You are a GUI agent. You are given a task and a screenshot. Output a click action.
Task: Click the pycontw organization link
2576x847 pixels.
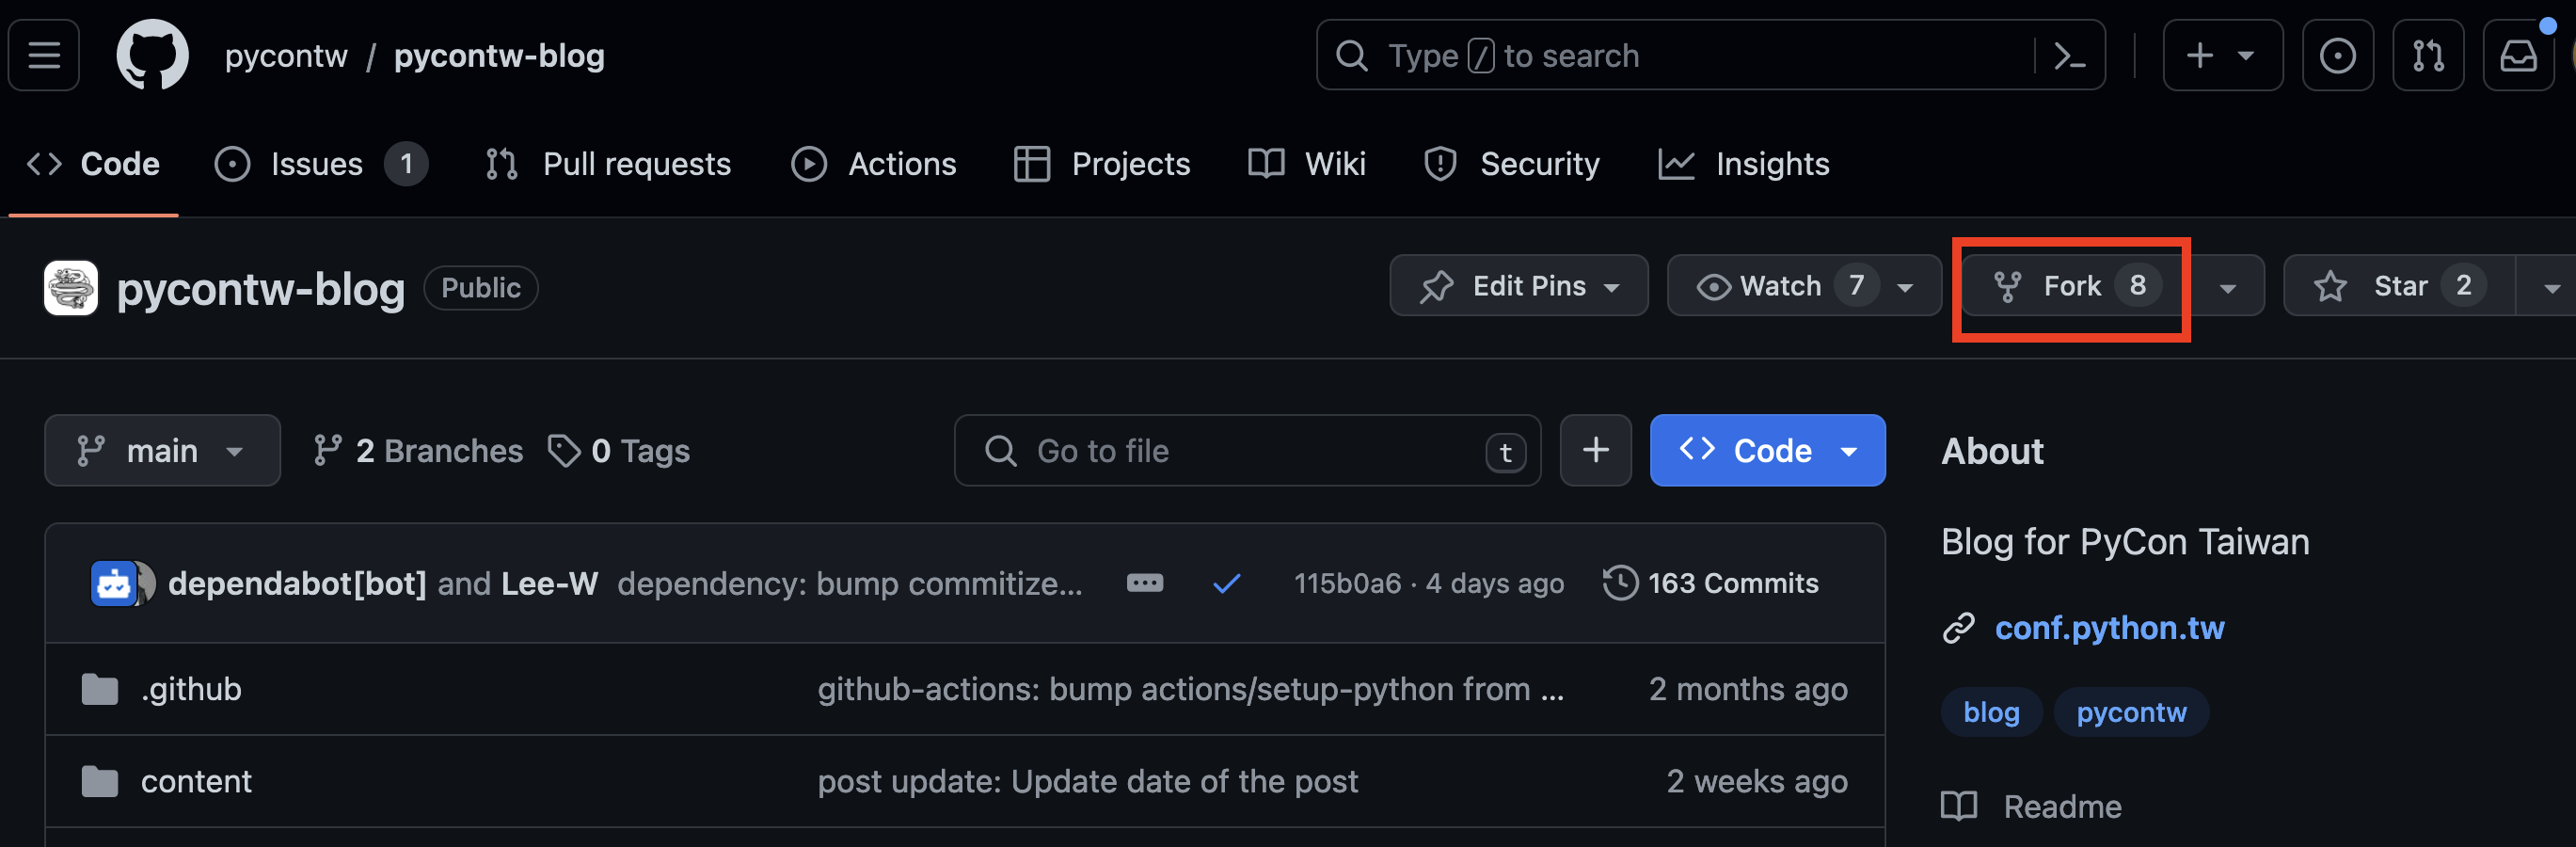click(x=286, y=56)
